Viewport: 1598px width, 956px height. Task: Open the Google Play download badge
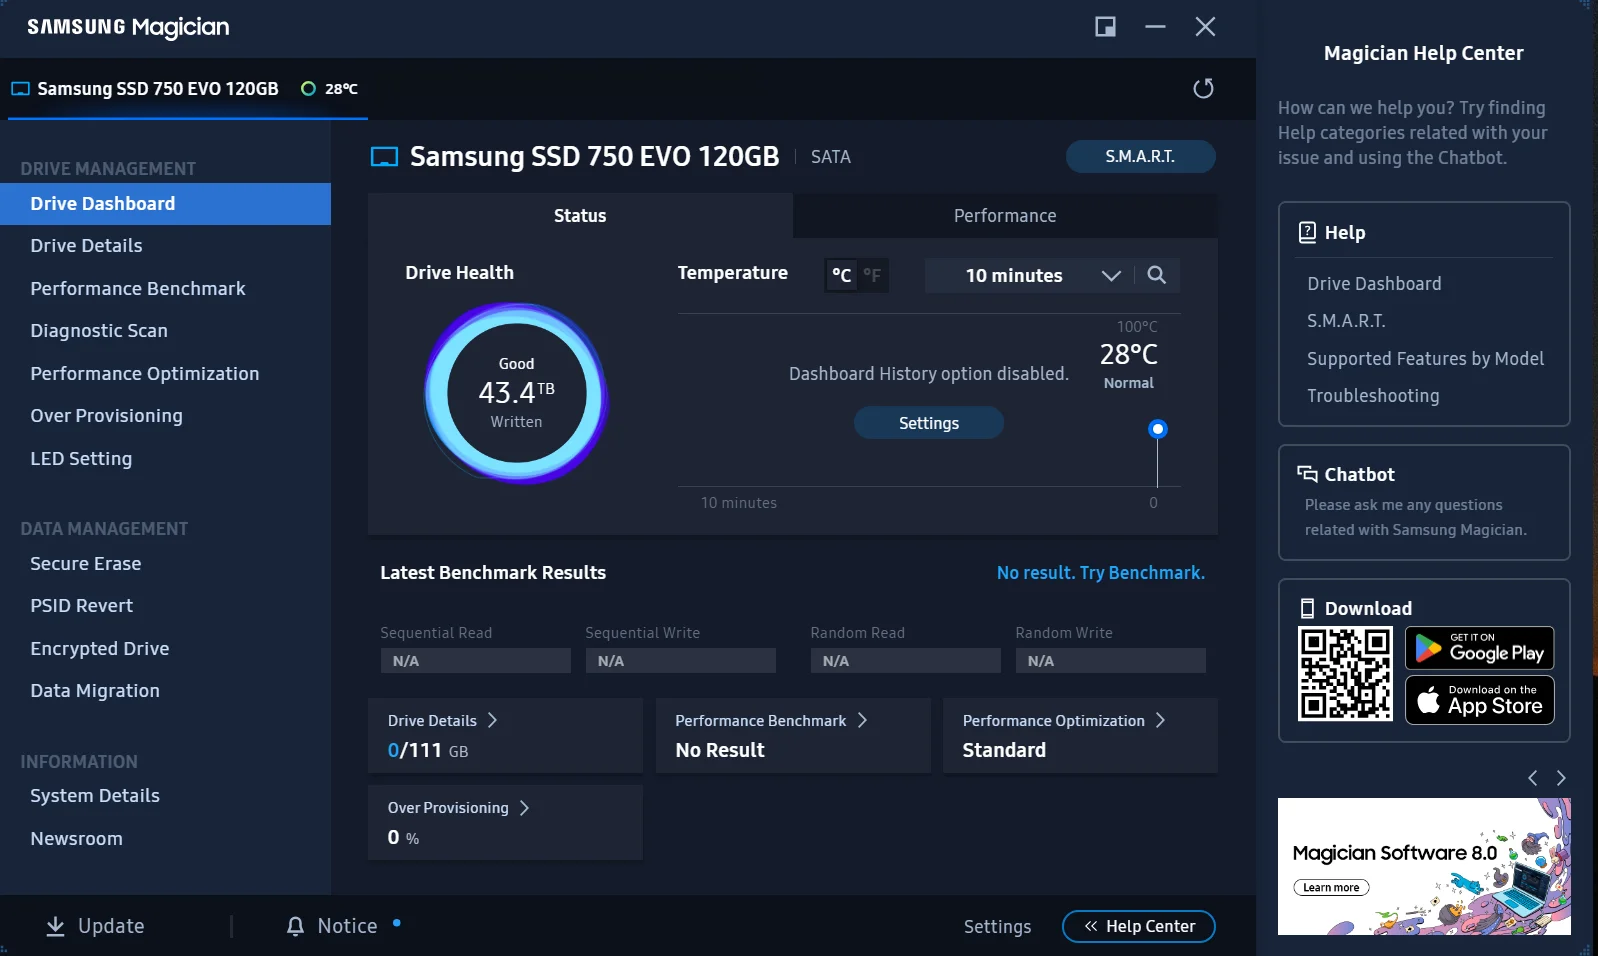click(x=1480, y=648)
